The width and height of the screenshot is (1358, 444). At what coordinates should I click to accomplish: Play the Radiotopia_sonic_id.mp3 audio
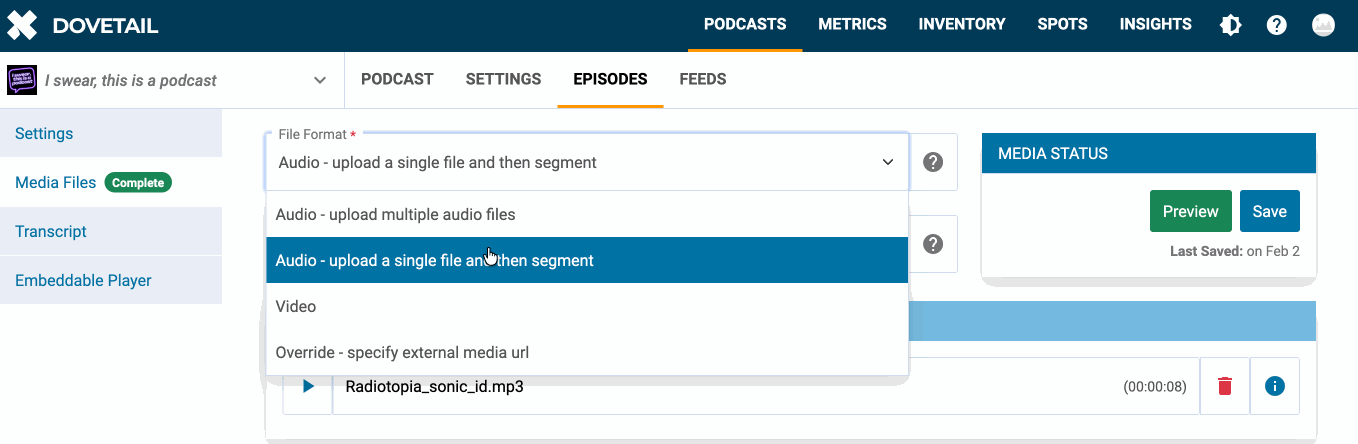308,386
